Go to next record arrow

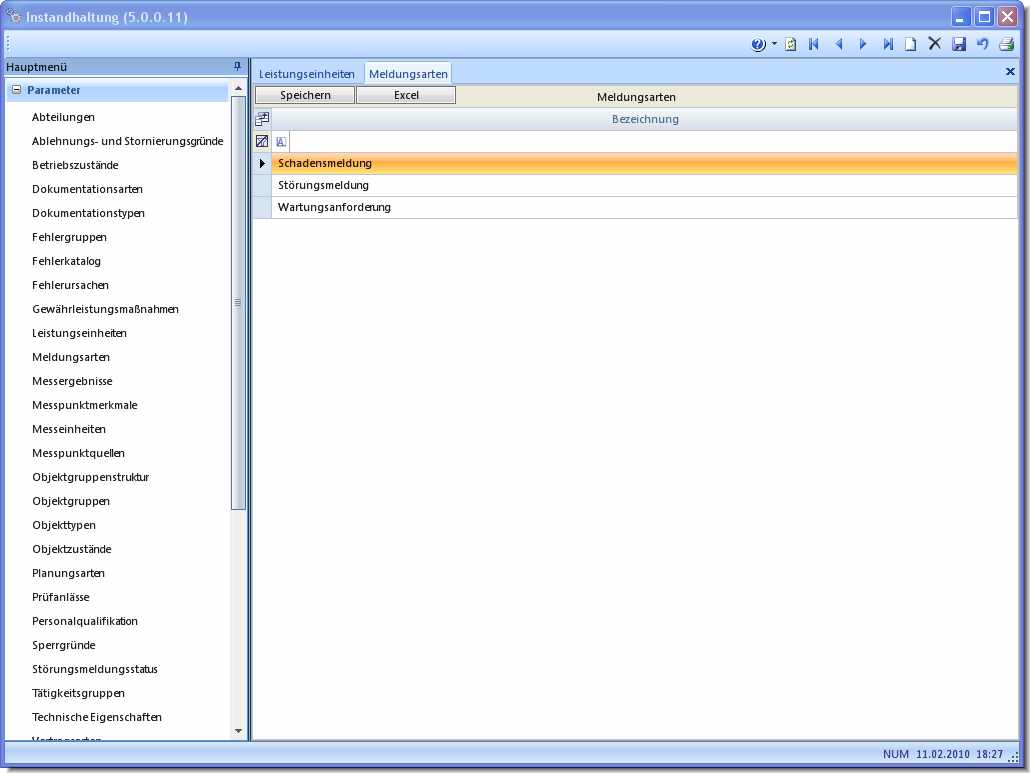(x=863, y=44)
